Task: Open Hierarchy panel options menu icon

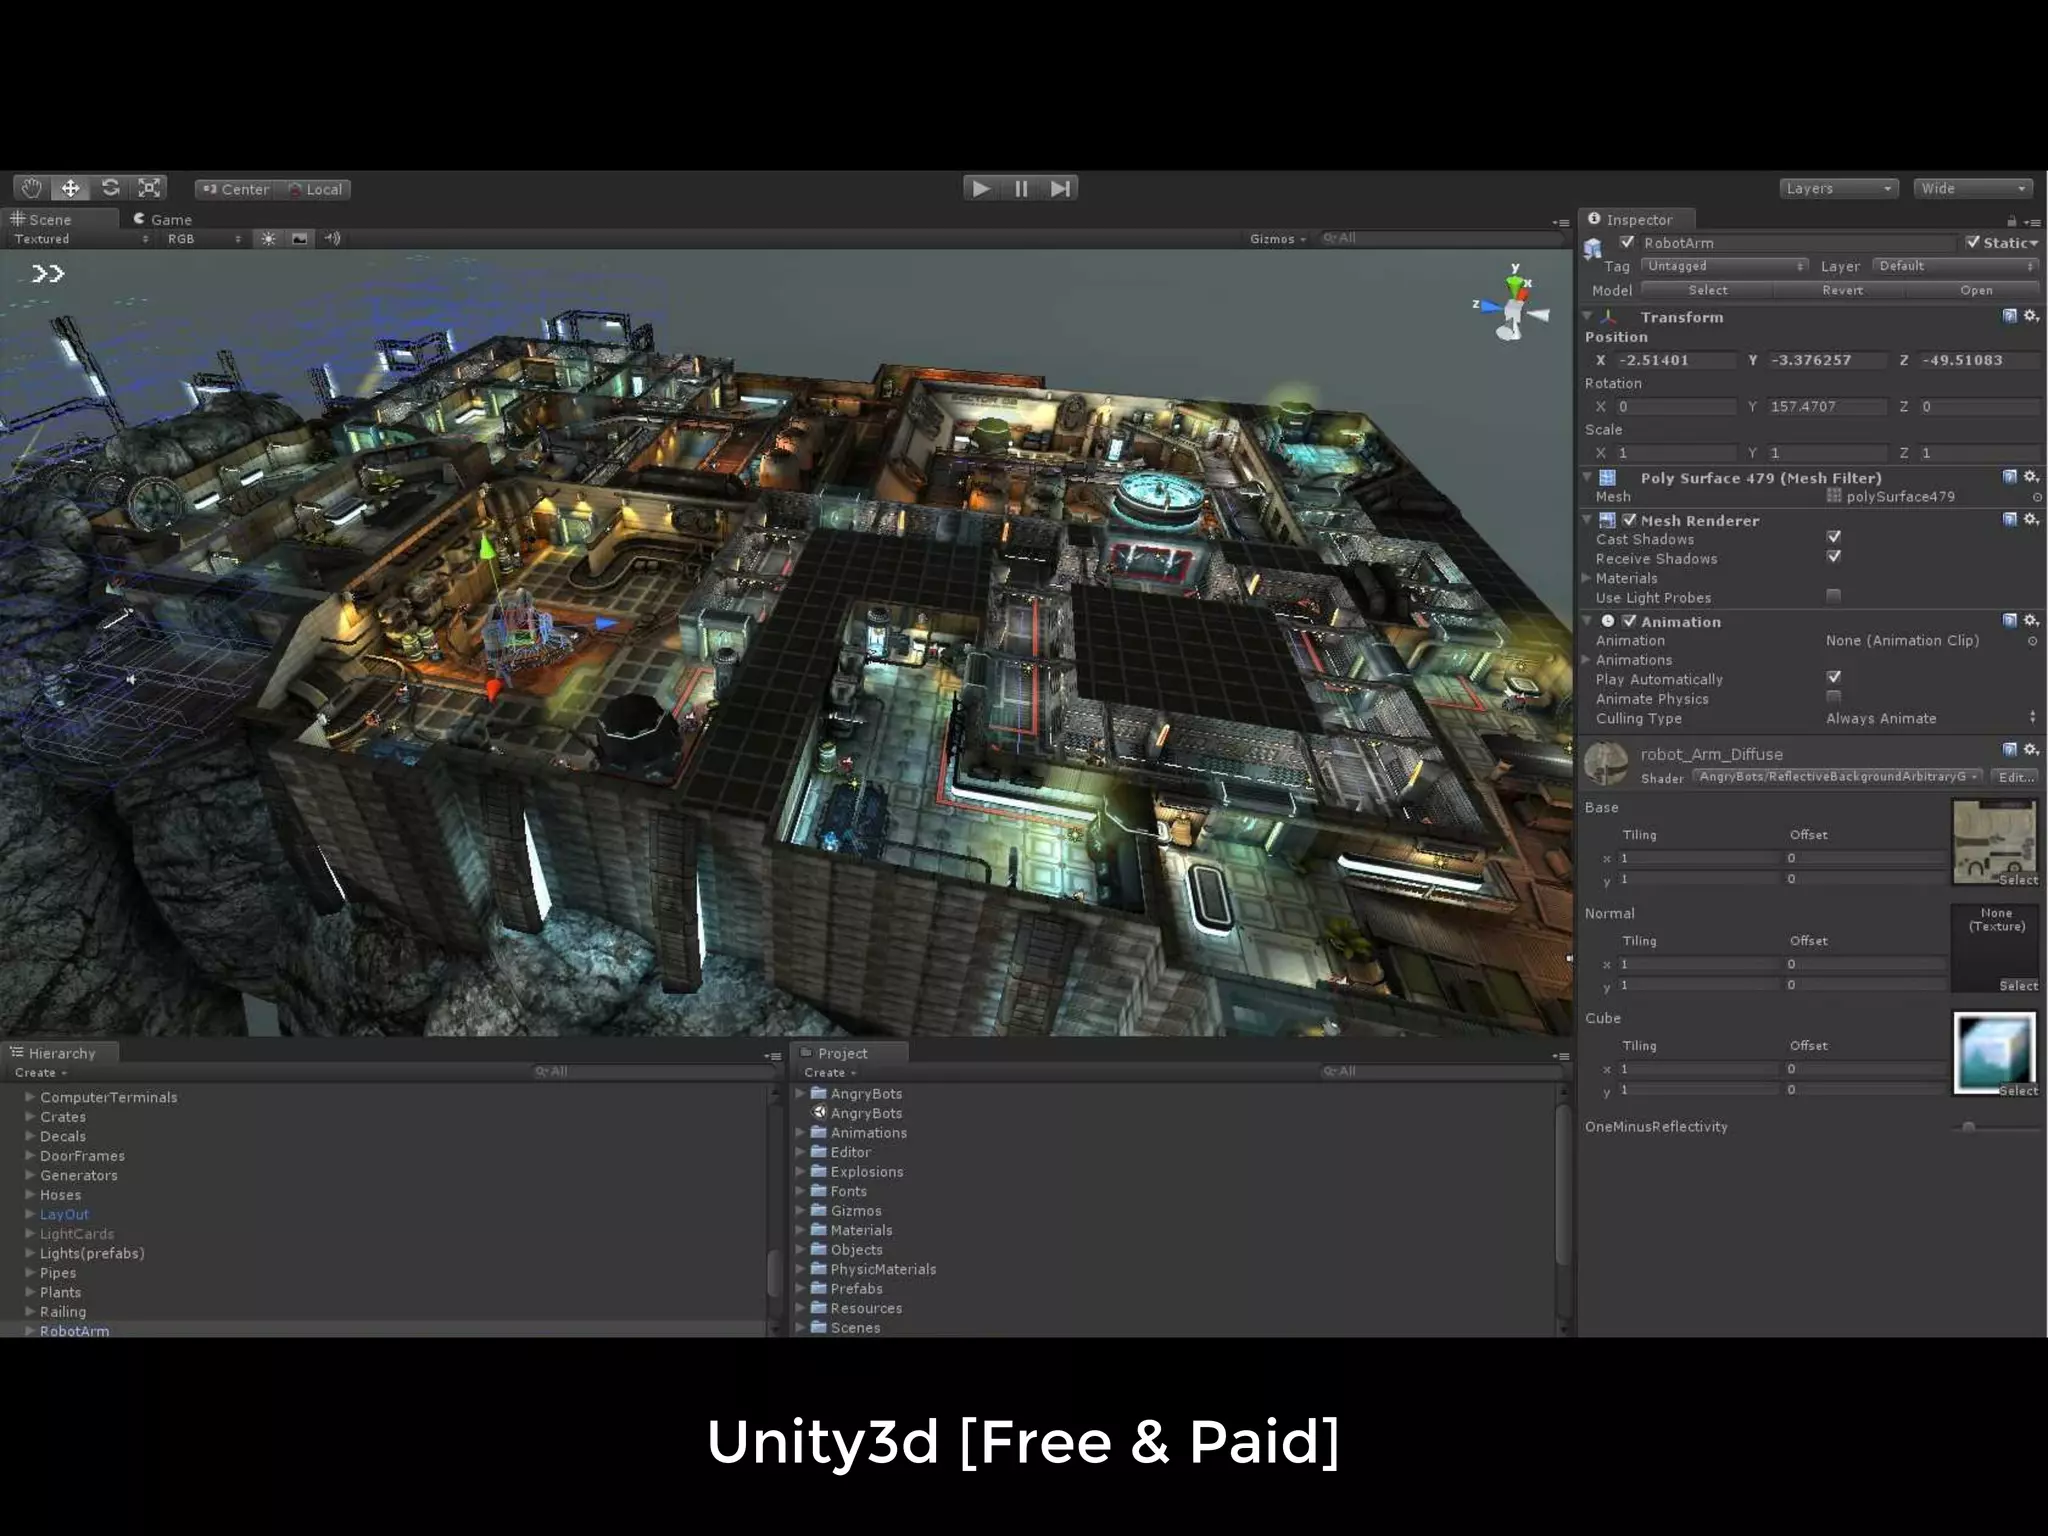Action: pos(772,1056)
